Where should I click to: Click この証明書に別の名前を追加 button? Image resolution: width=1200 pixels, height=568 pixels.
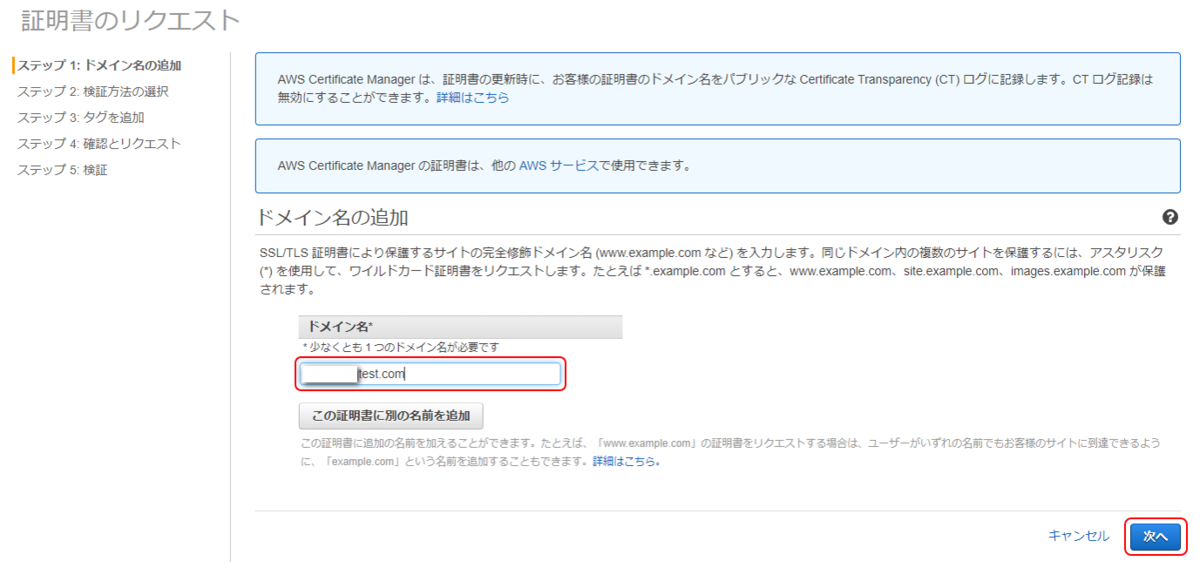(x=391, y=415)
